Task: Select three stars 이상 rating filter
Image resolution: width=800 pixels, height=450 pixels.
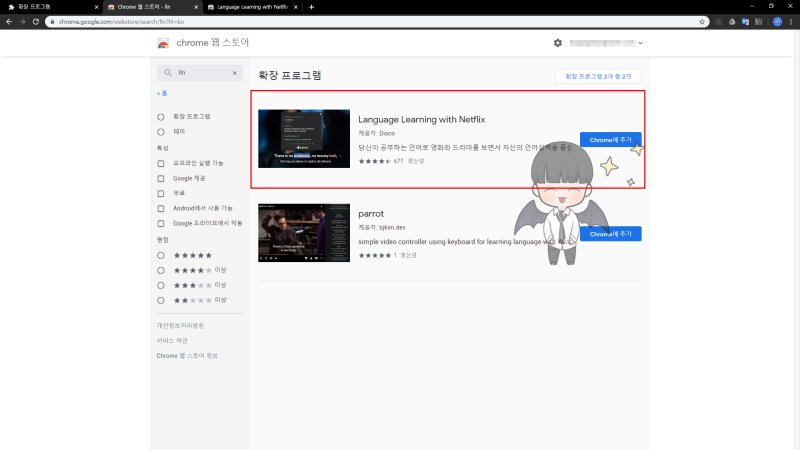Action: tap(161, 285)
